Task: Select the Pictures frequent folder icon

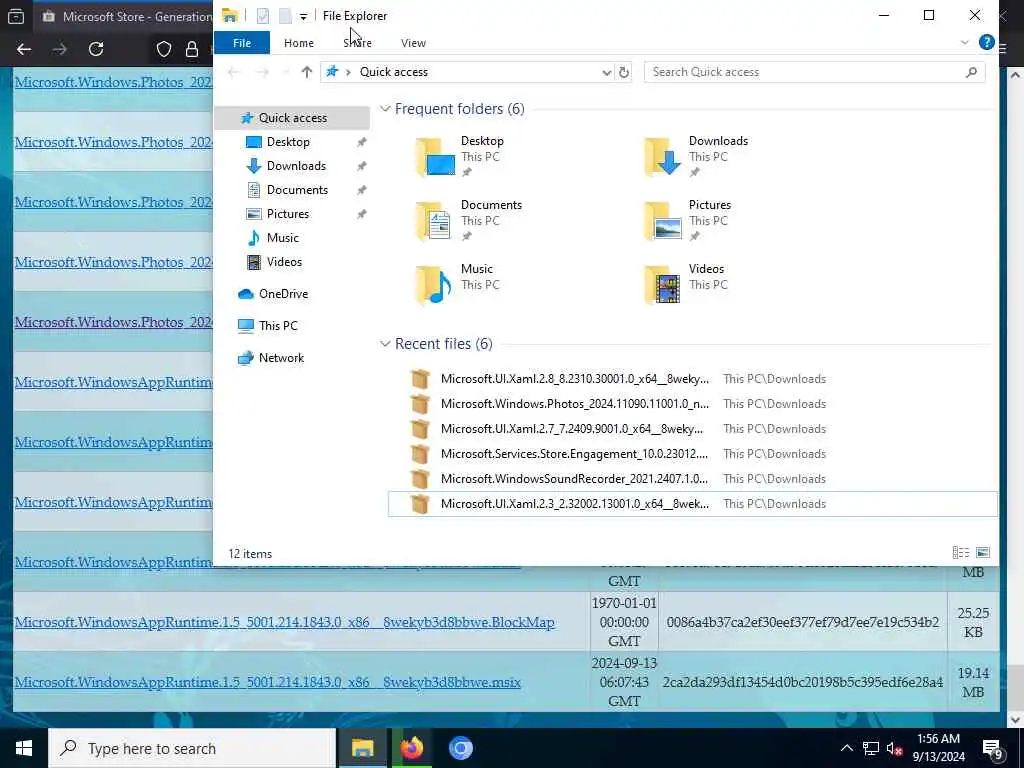Action: 663,221
